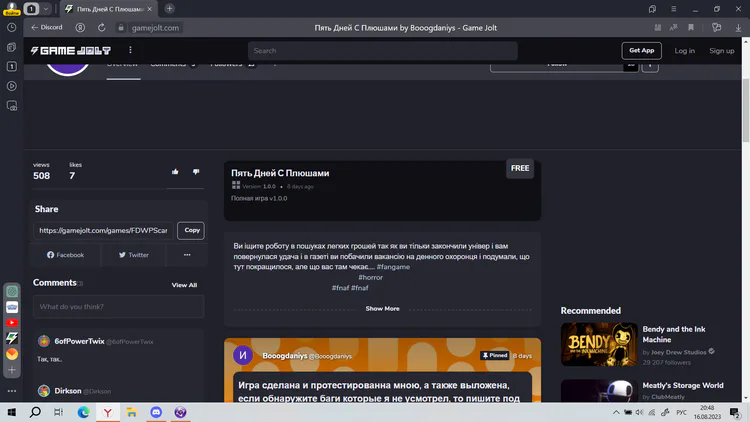The height and width of the screenshot is (422, 750).
Task: Open sidebar more options ellipsis
Action: tap(12, 391)
